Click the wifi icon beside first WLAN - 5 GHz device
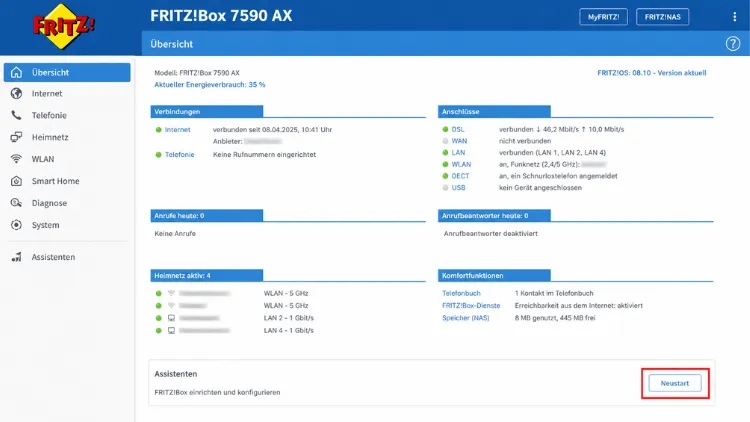 point(171,293)
